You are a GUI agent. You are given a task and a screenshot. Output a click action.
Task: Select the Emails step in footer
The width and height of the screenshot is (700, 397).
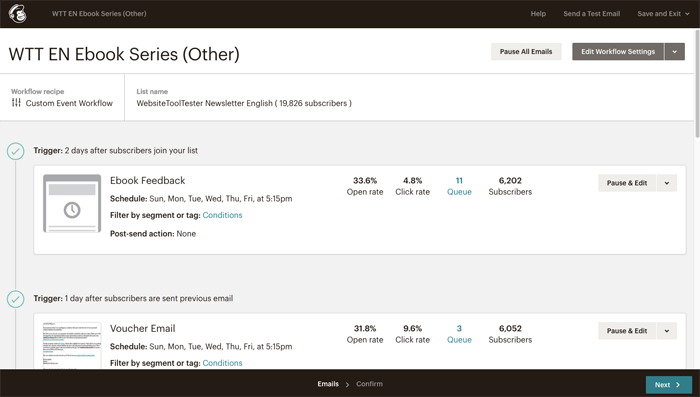tap(328, 384)
